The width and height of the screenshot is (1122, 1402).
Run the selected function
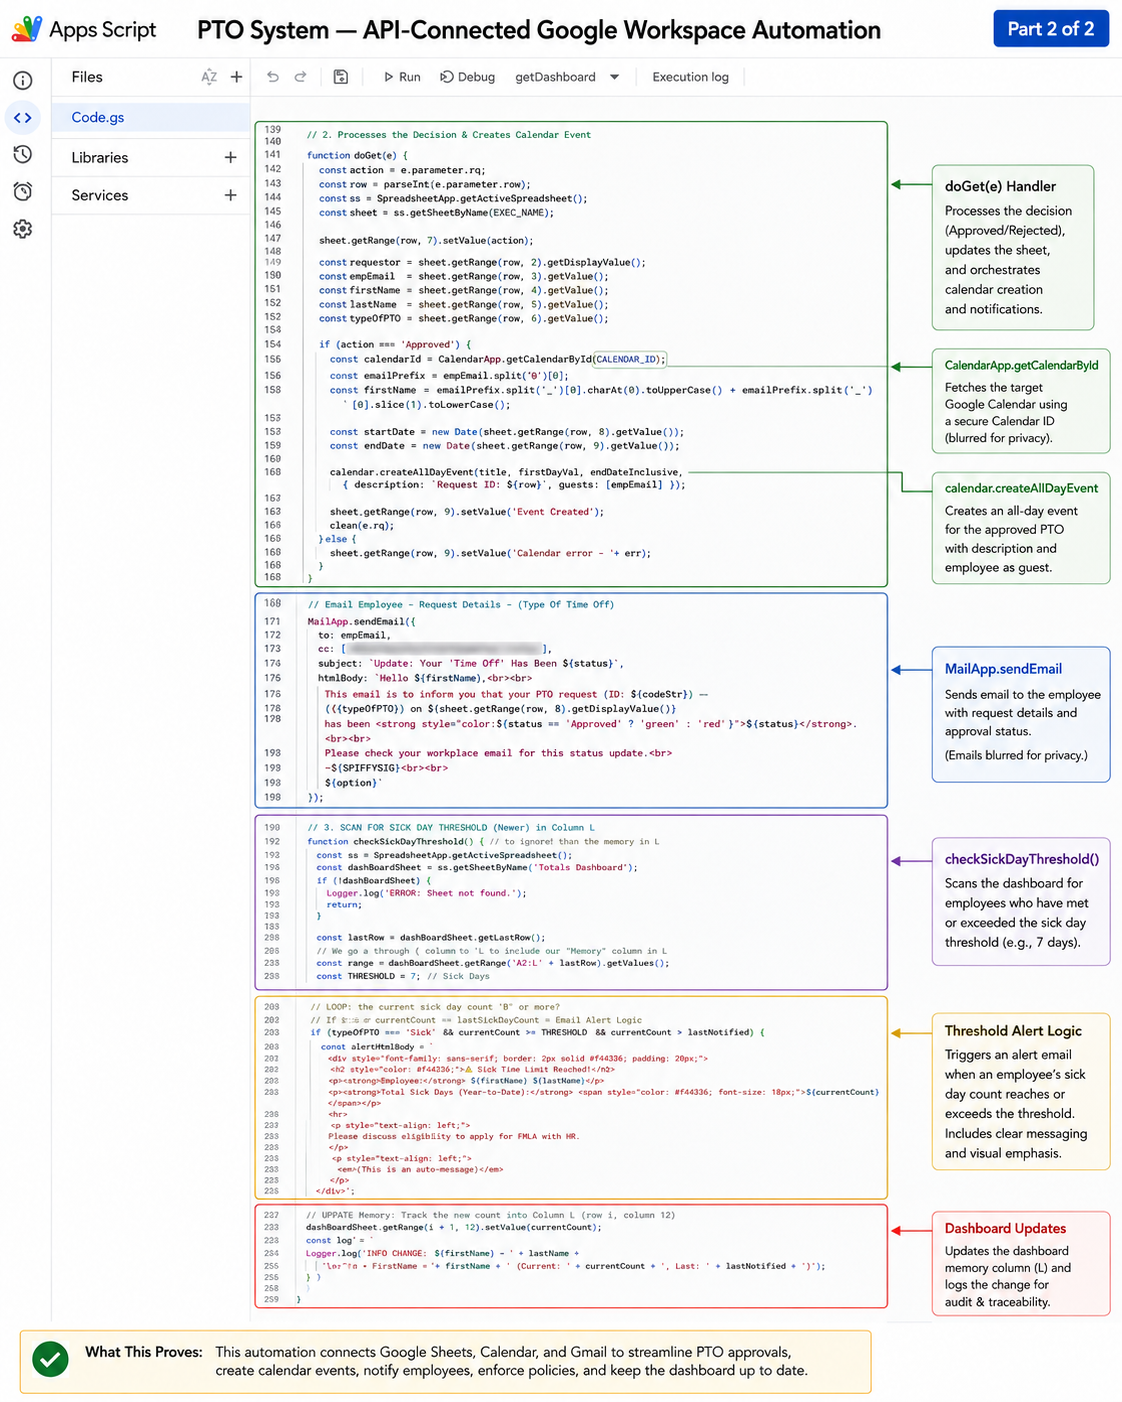click(x=402, y=77)
